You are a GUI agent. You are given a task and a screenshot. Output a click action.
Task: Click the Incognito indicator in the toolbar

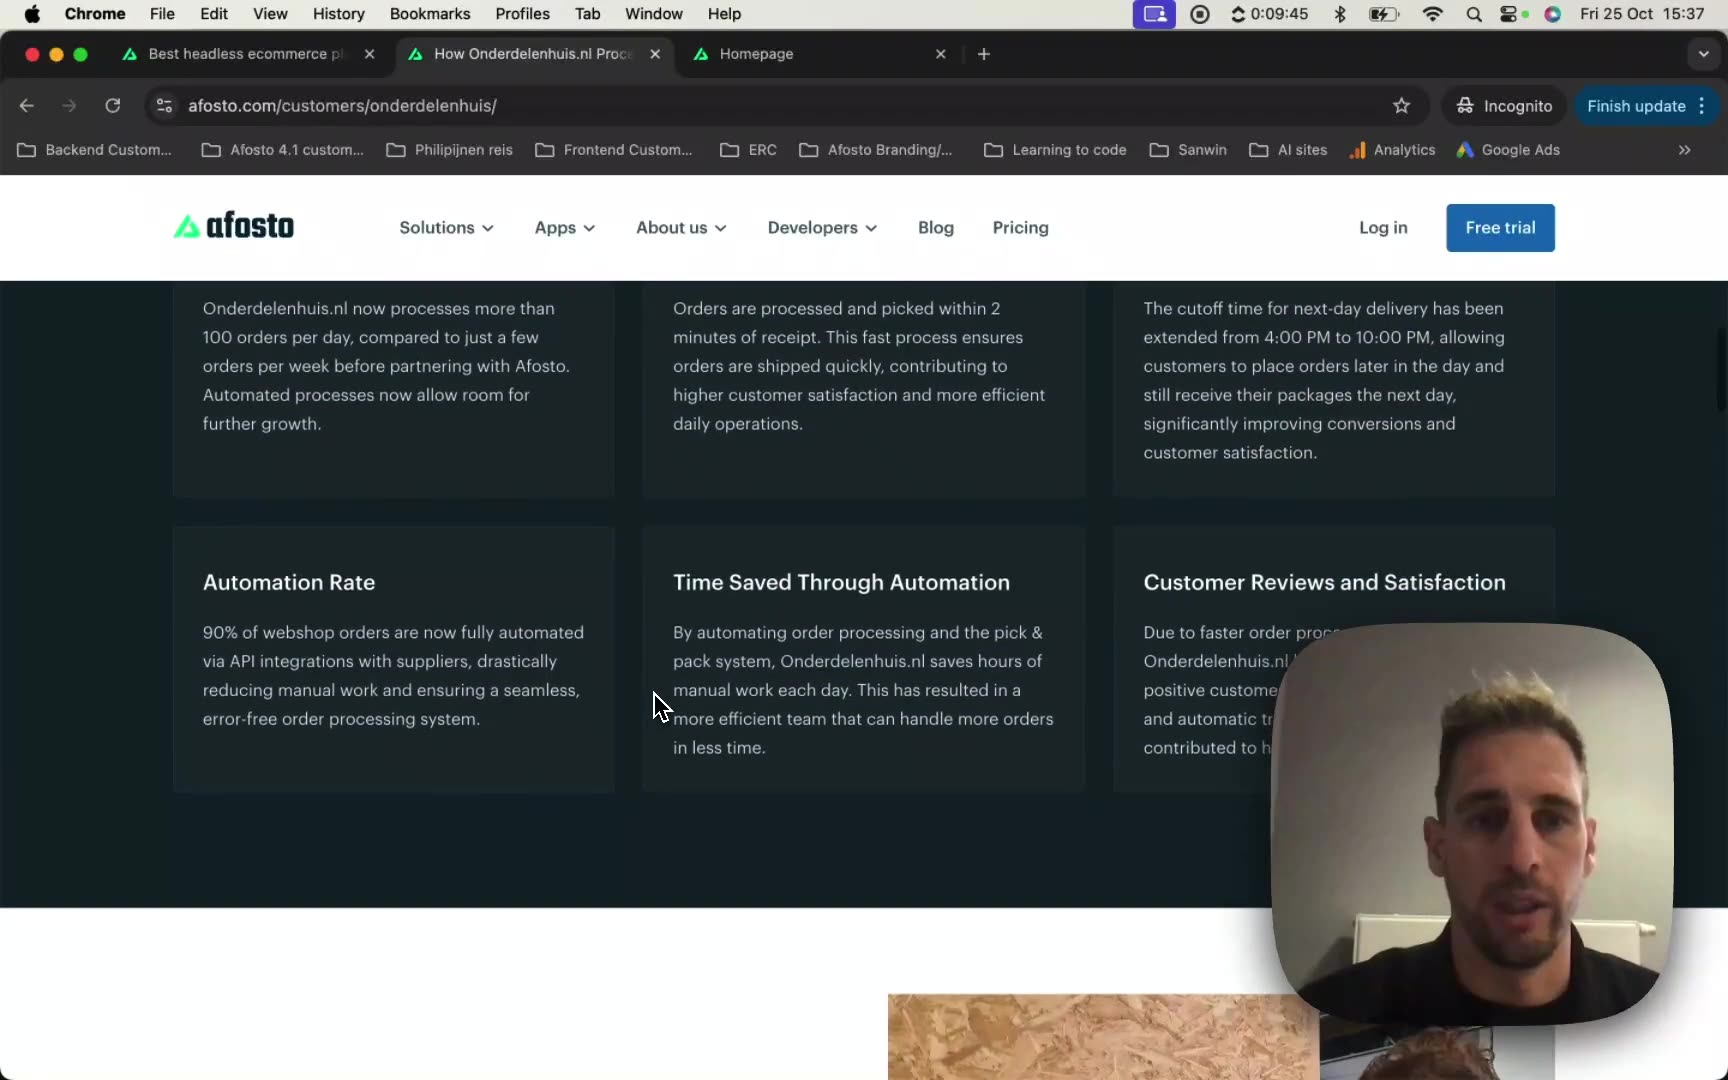pyautogui.click(x=1504, y=106)
